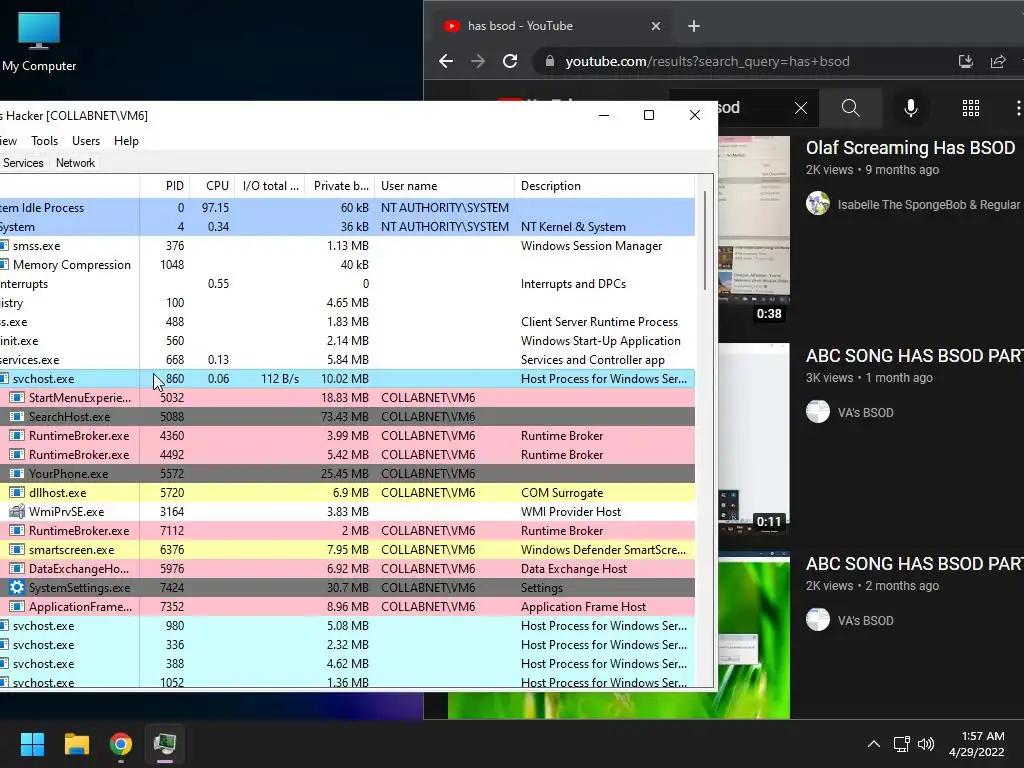Screen dimensions: 1024x768
Task: Select svchost.exe with PID 860
Action: 347,379
